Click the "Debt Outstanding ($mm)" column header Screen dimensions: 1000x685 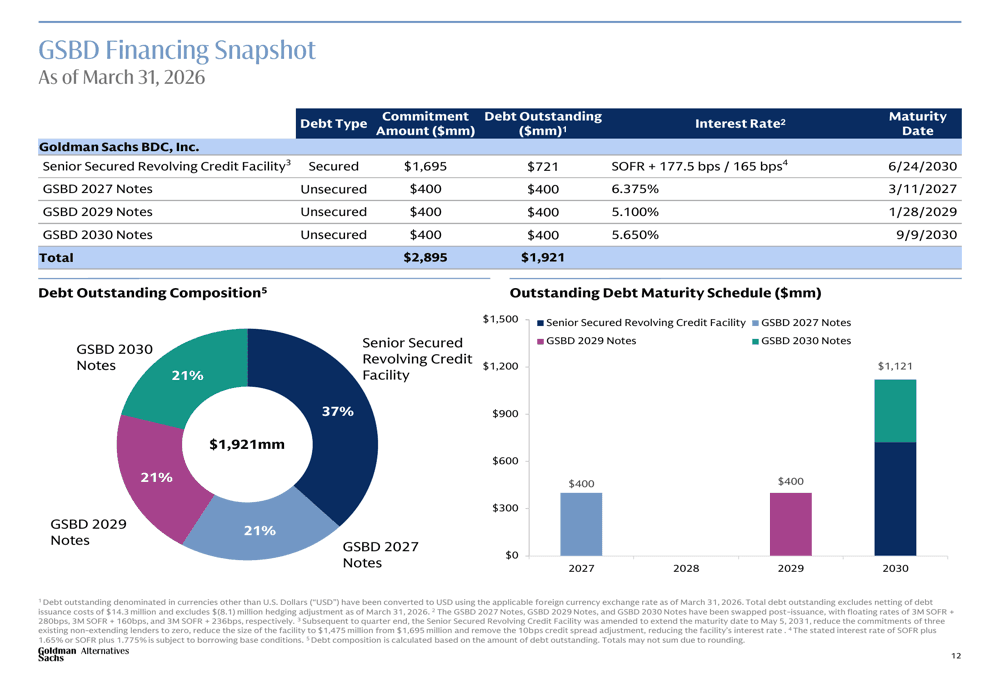tap(543, 123)
